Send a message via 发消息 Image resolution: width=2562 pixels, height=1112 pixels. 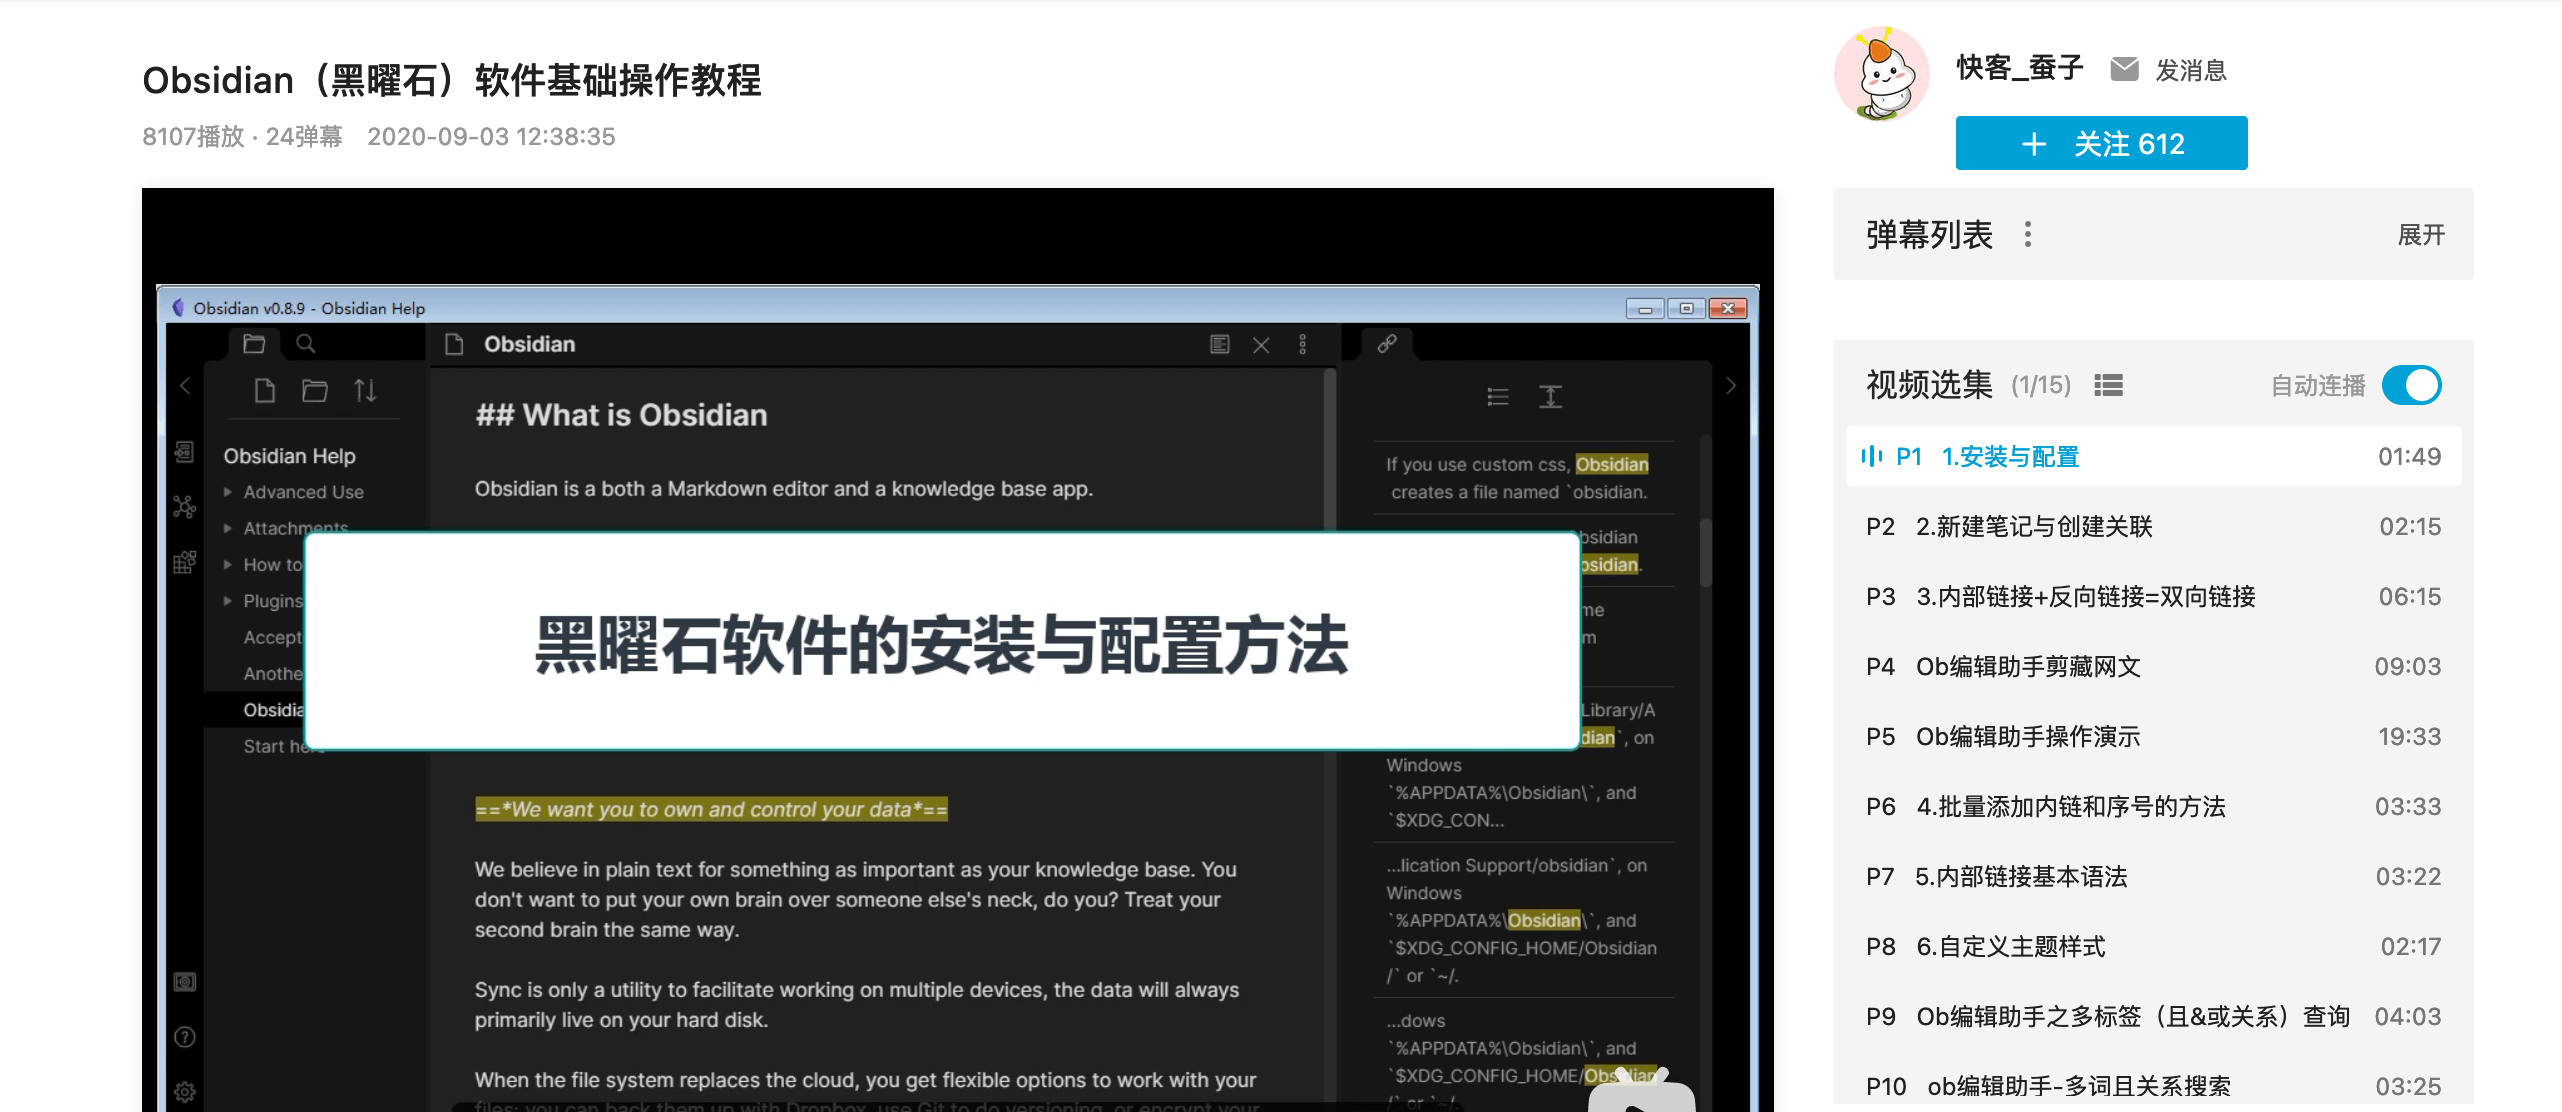2190,70
